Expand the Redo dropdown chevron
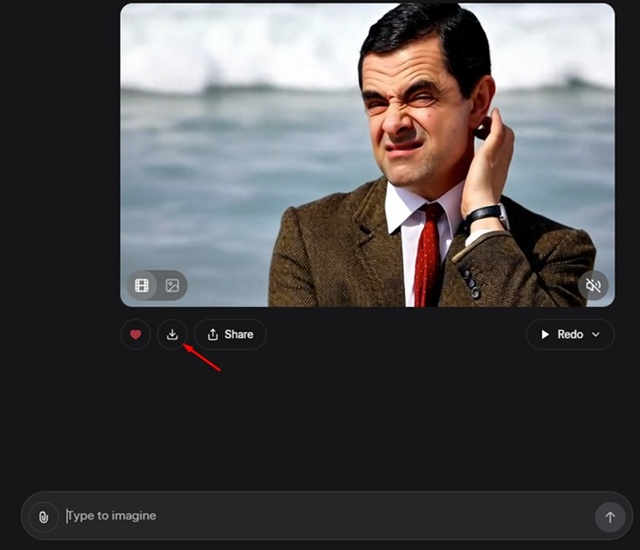640x550 pixels. click(x=596, y=335)
